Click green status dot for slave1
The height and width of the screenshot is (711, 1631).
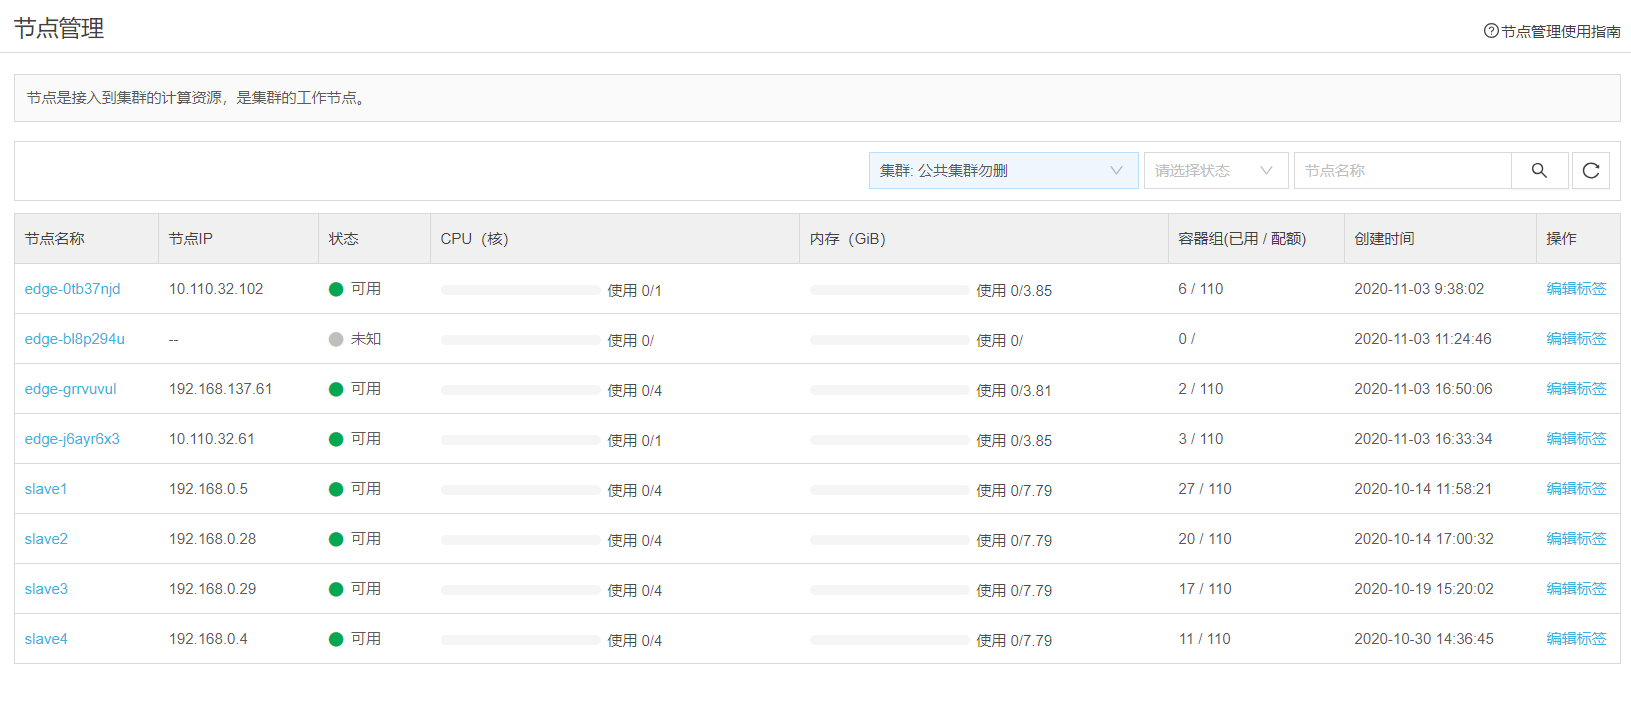(336, 489)
